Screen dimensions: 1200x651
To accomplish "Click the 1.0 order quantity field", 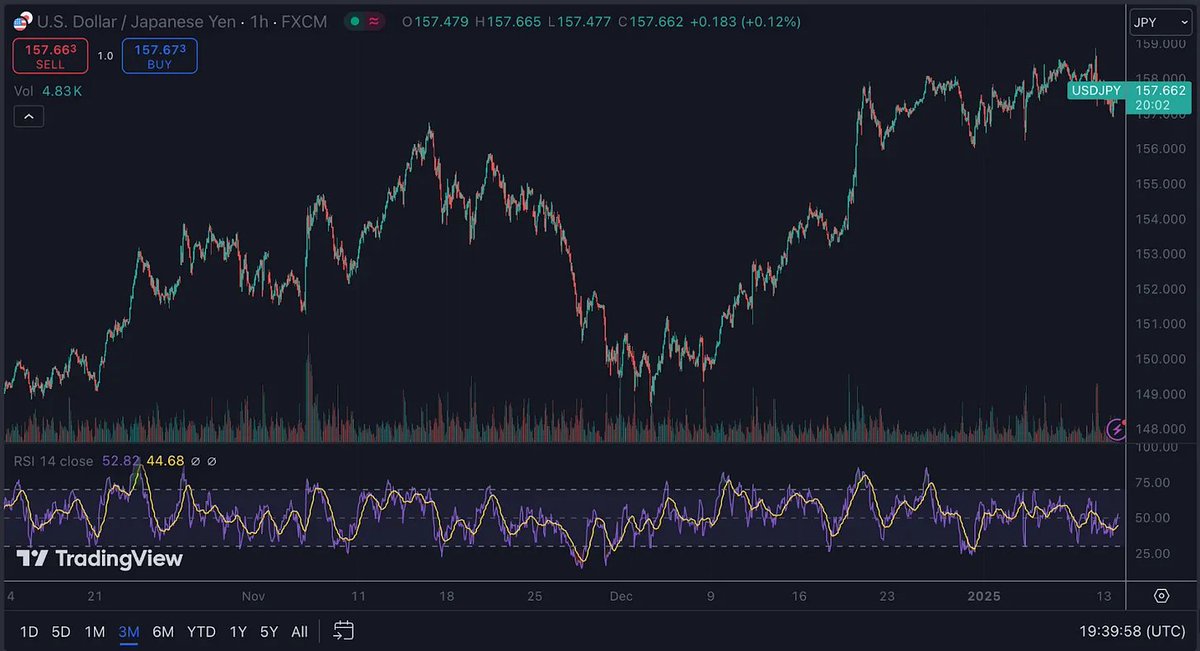I will tap(105, 56).
